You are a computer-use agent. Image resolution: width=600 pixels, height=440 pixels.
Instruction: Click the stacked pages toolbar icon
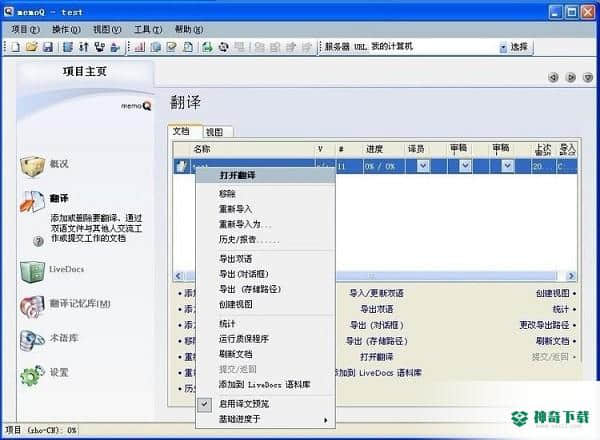click(156, 47)
